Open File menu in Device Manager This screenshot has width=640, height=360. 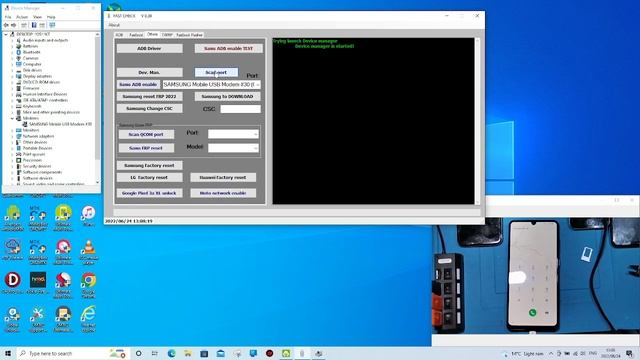click(x=8, y=17)
